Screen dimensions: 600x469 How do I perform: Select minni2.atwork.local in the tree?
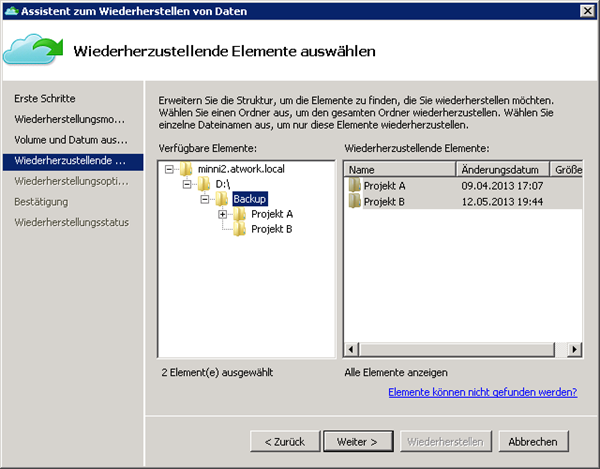pyautogui.click(x=241, y=169)
